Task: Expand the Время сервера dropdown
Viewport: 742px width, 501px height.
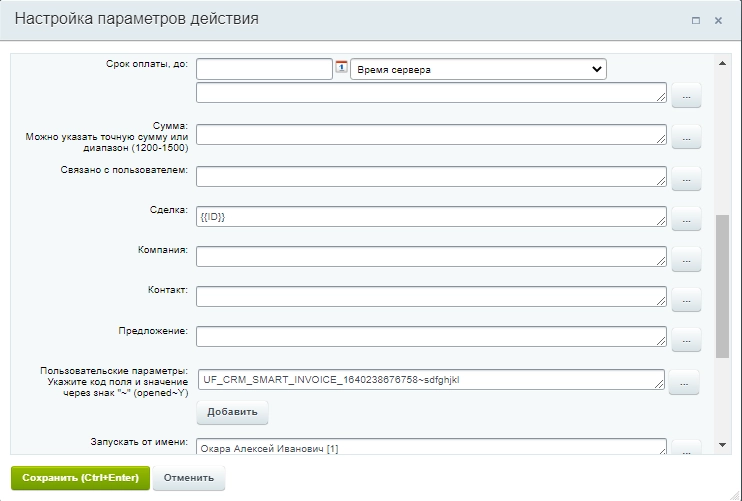Action: click(478, 69)
